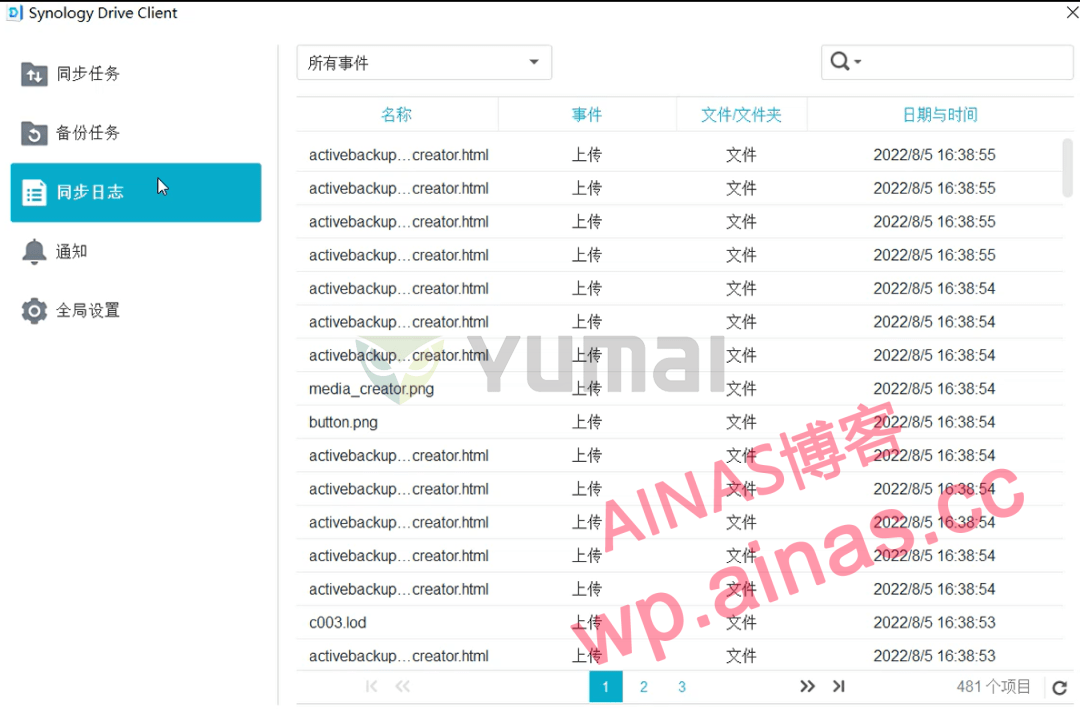
Task: Select the button.png row
Action: (x=680, y=422)
